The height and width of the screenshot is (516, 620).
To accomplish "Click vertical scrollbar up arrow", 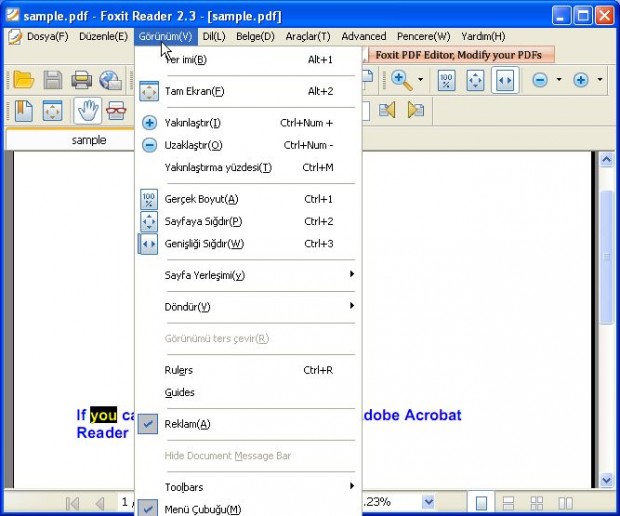I will [606, 159].
